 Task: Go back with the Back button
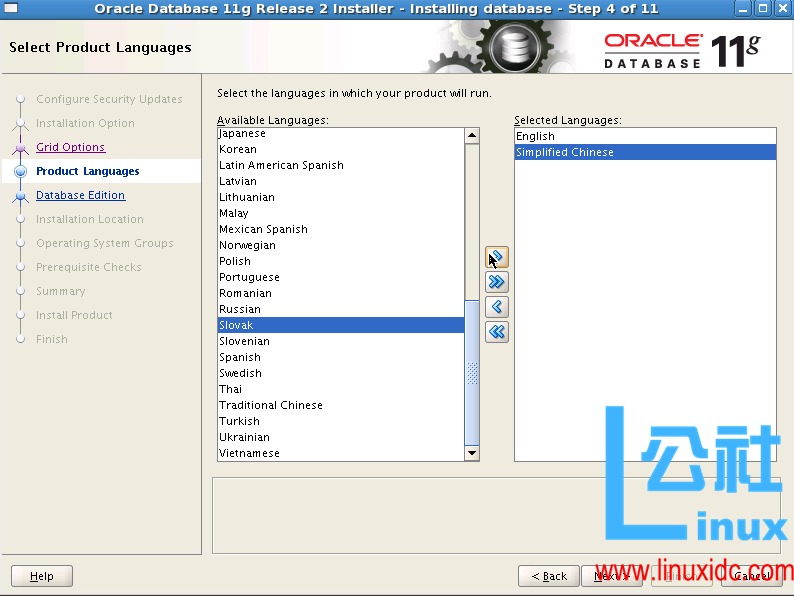(549, 576)
